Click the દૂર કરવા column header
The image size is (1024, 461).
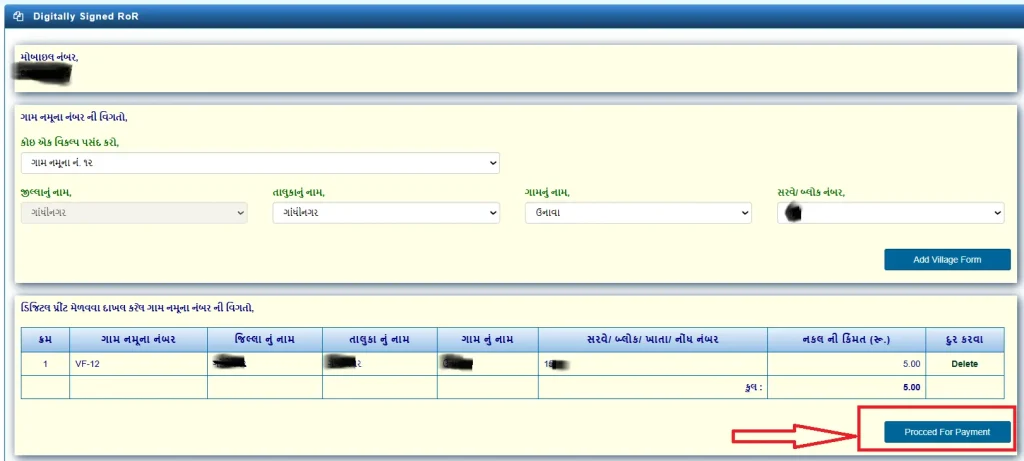tap(964, 340)
